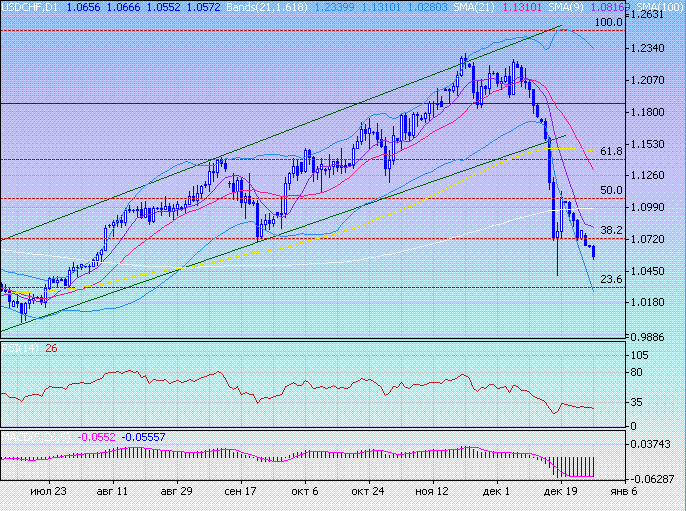Click the июл 23 date label
Screen dimensions: 686x511
[48, 492]
